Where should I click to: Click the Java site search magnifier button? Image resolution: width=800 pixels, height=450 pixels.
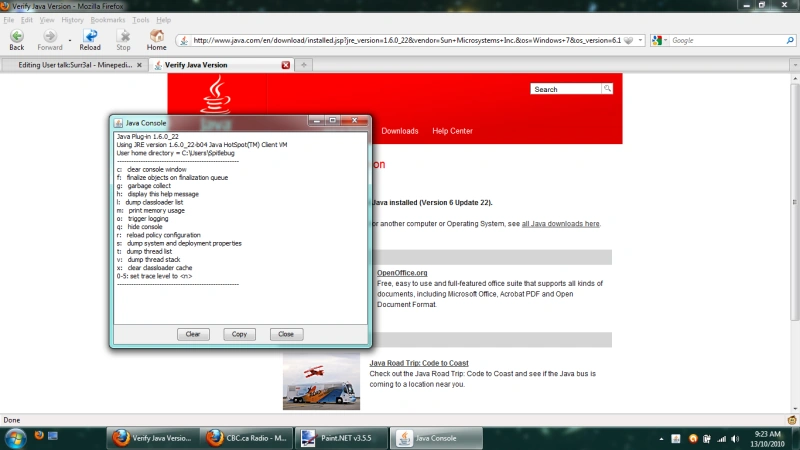(x=607, y=89)
